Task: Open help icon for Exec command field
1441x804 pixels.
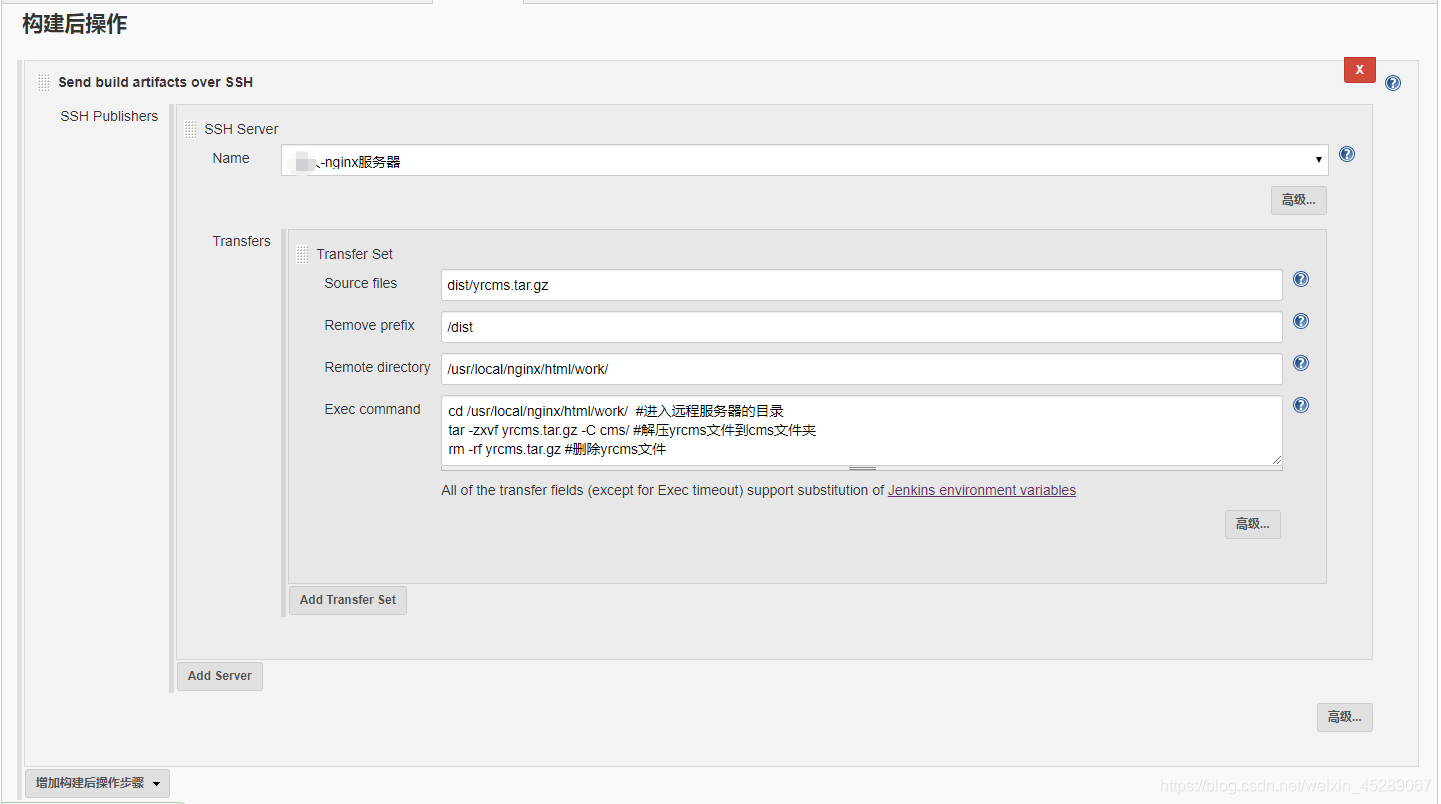Action: pos(1301,405)
